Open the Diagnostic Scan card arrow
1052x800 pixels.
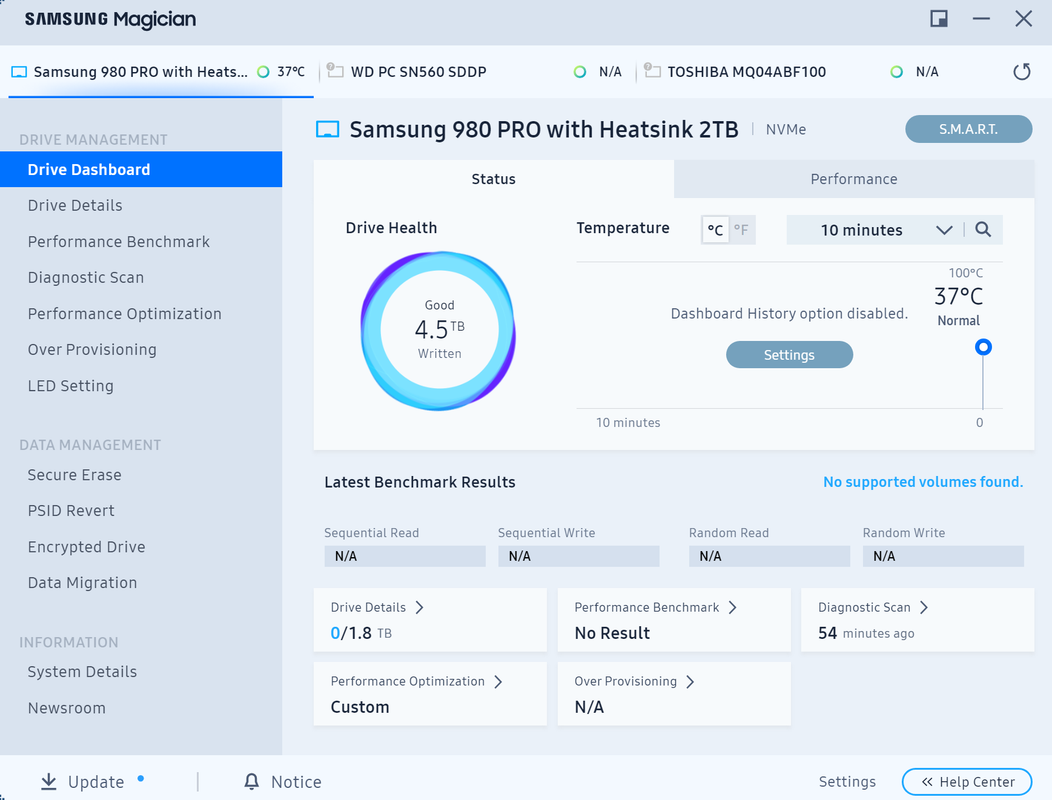point(924,607)
